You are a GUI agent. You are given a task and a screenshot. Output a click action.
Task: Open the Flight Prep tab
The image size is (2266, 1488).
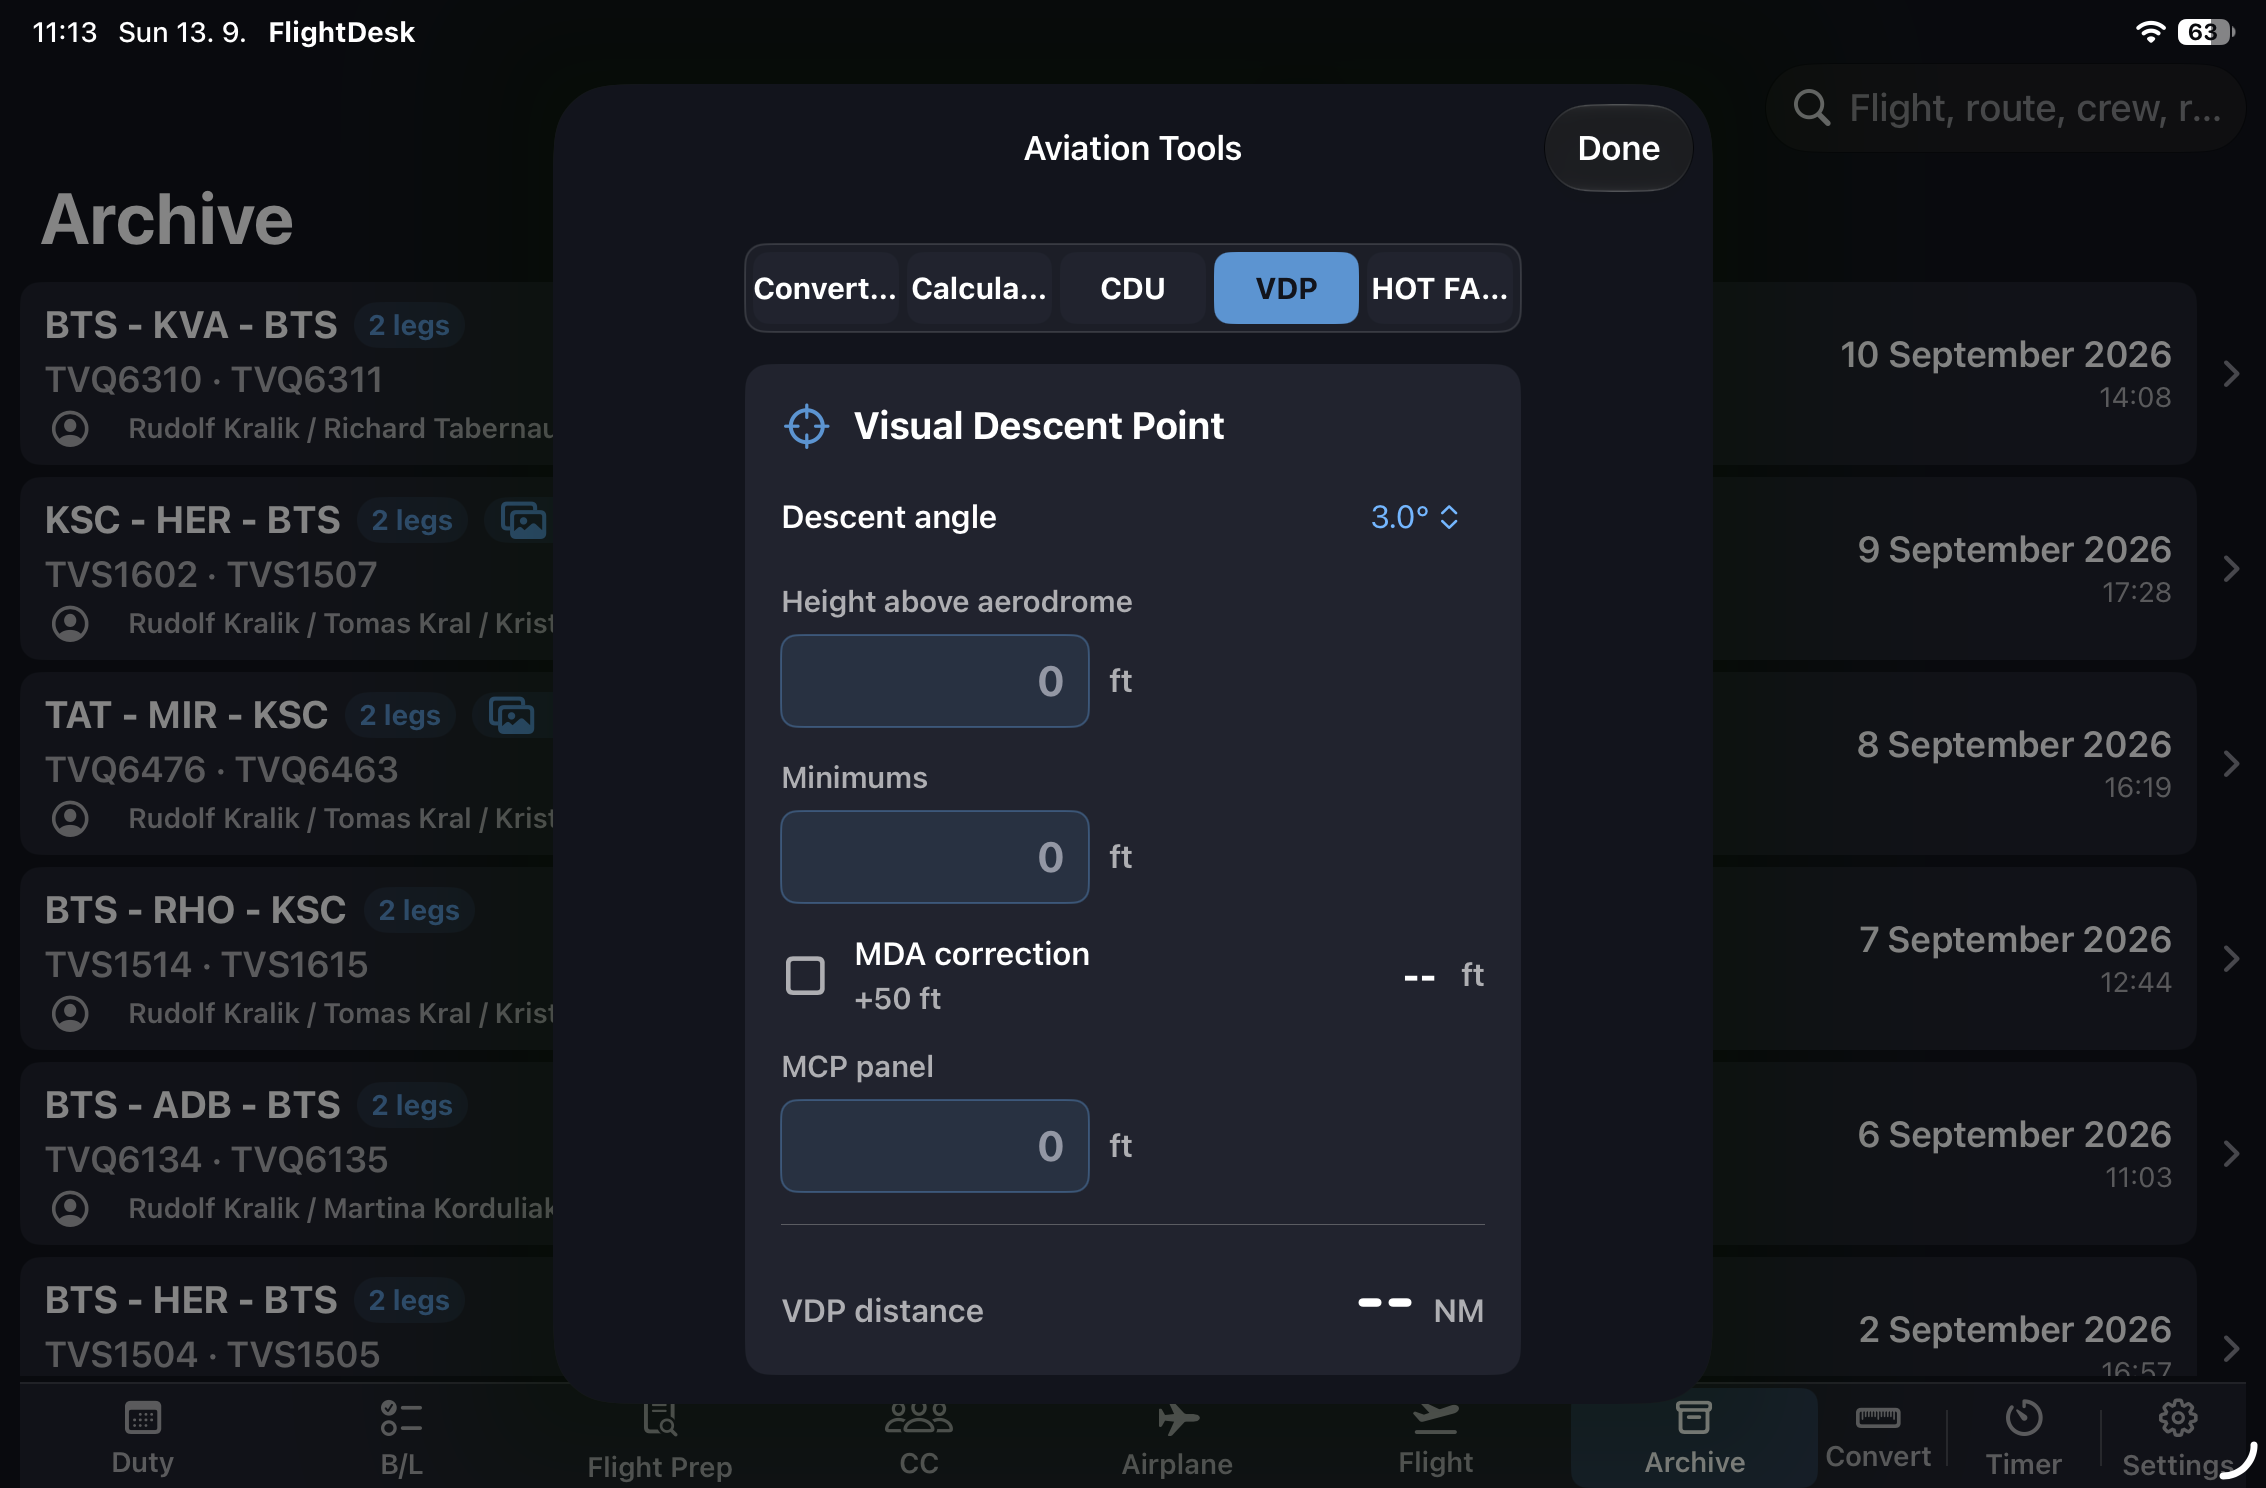coord(659,1440)
